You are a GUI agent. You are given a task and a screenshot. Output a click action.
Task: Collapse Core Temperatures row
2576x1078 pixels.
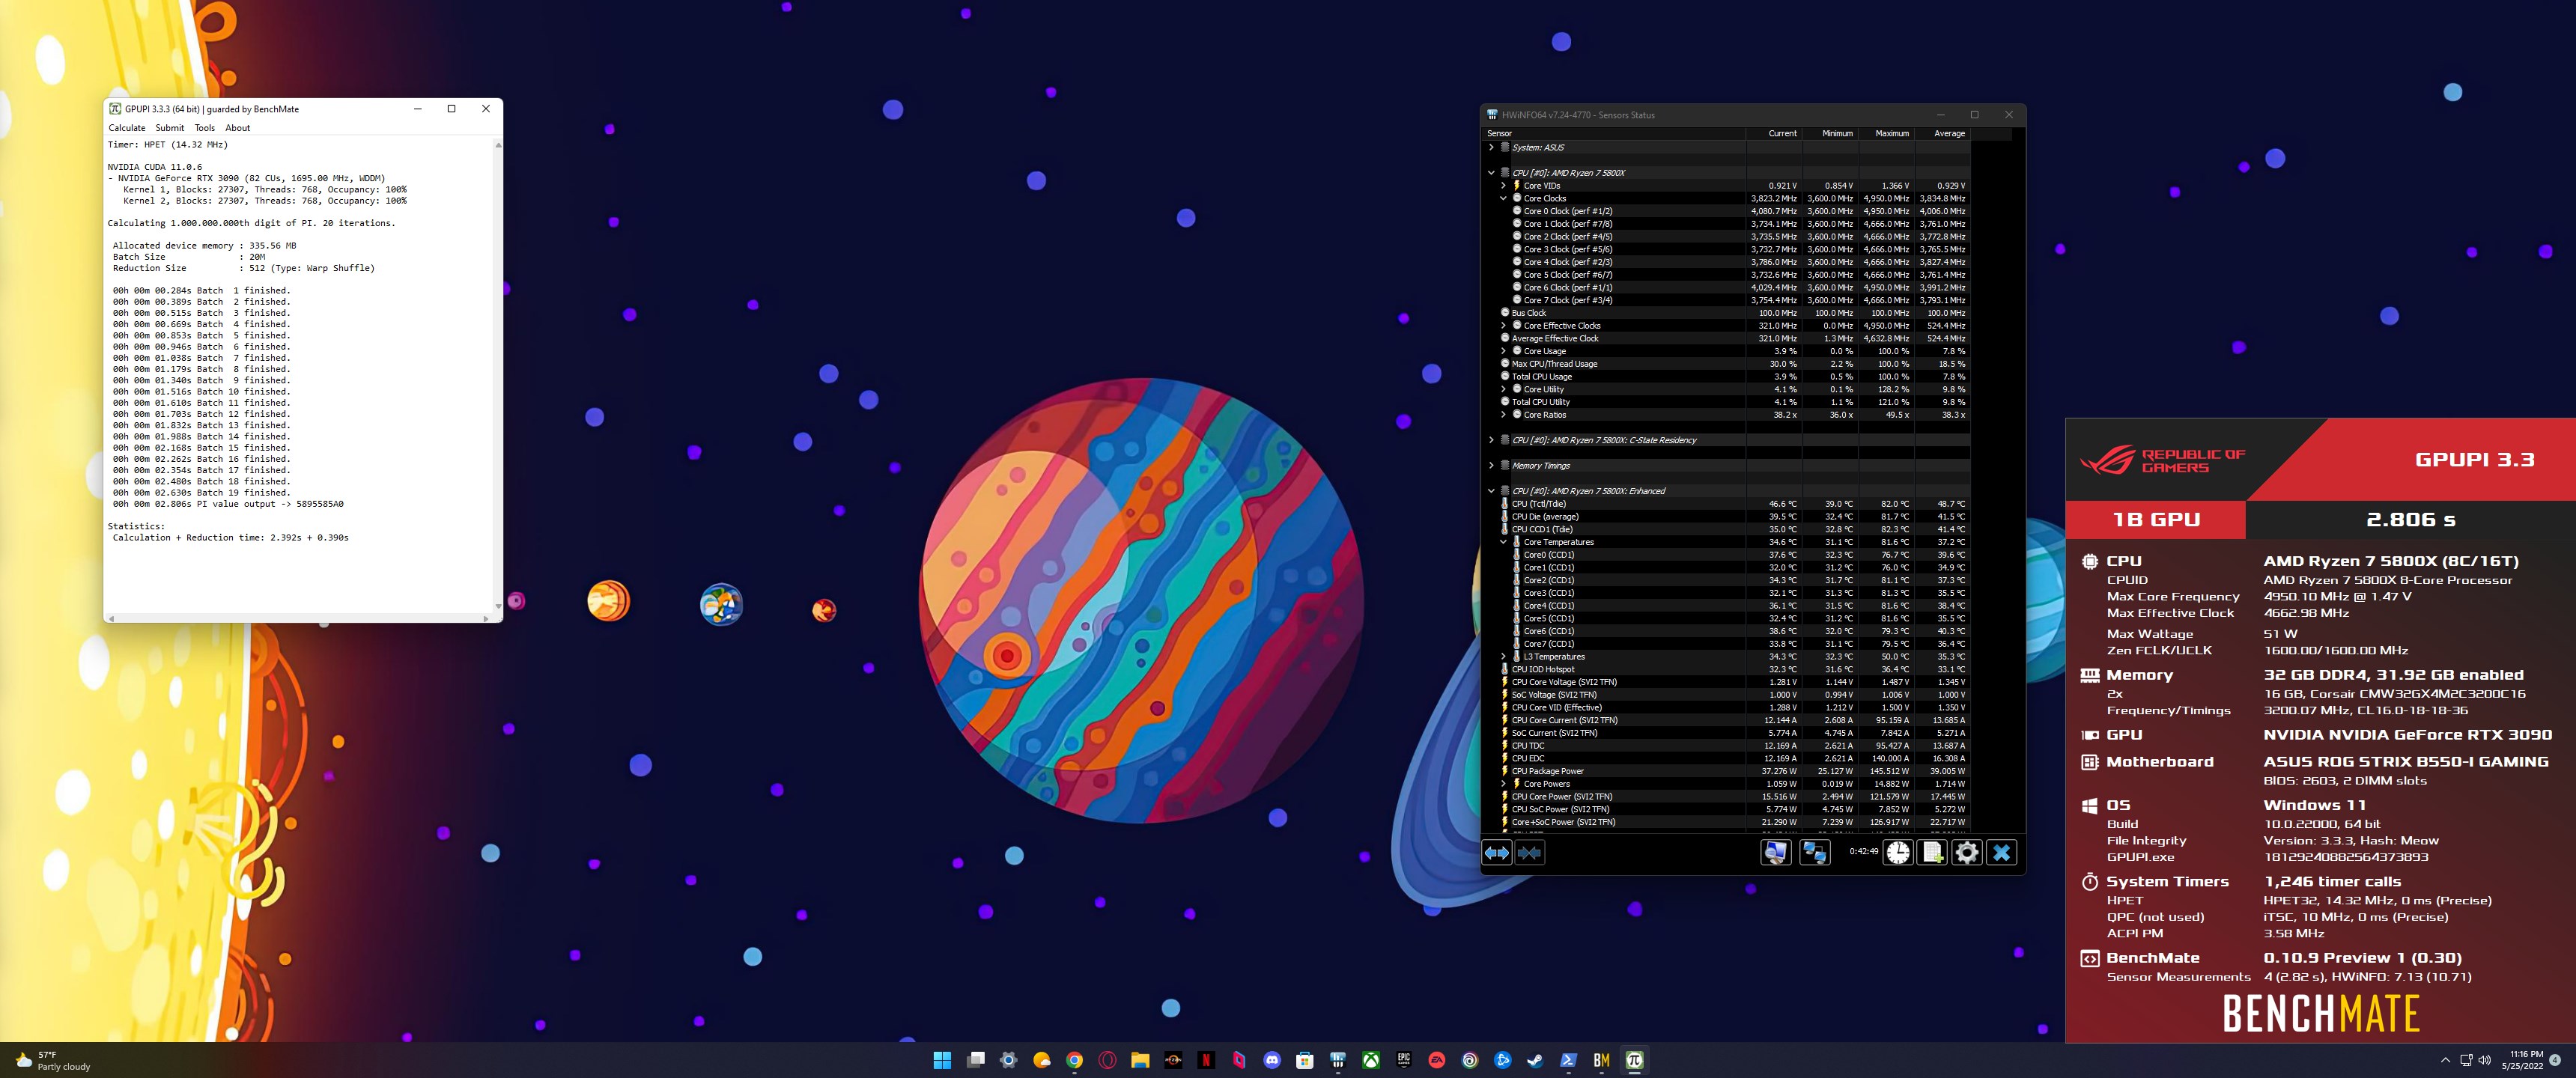point(1503,542)
